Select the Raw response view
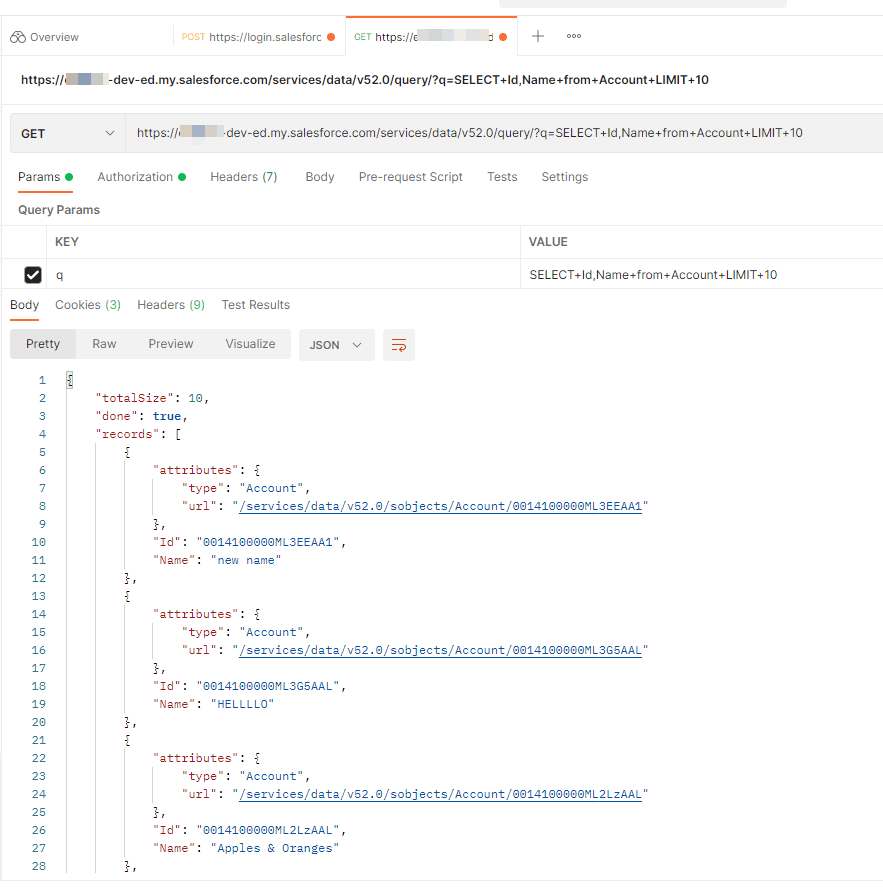Image resolution: width=883 pixels, height=889 pixels. pyautogui.click(x=104, y=344)
